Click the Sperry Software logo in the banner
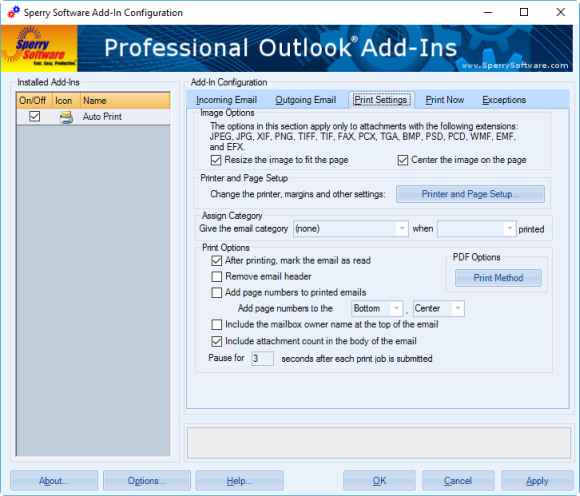580x496 pixels. click(39, 48)
